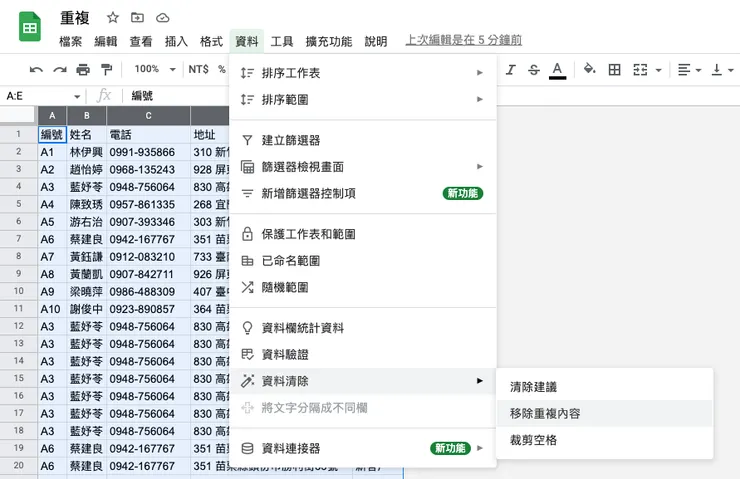Open the 插入 menu
This screenshot has height=479, width=740.
[x=176, y=42]
